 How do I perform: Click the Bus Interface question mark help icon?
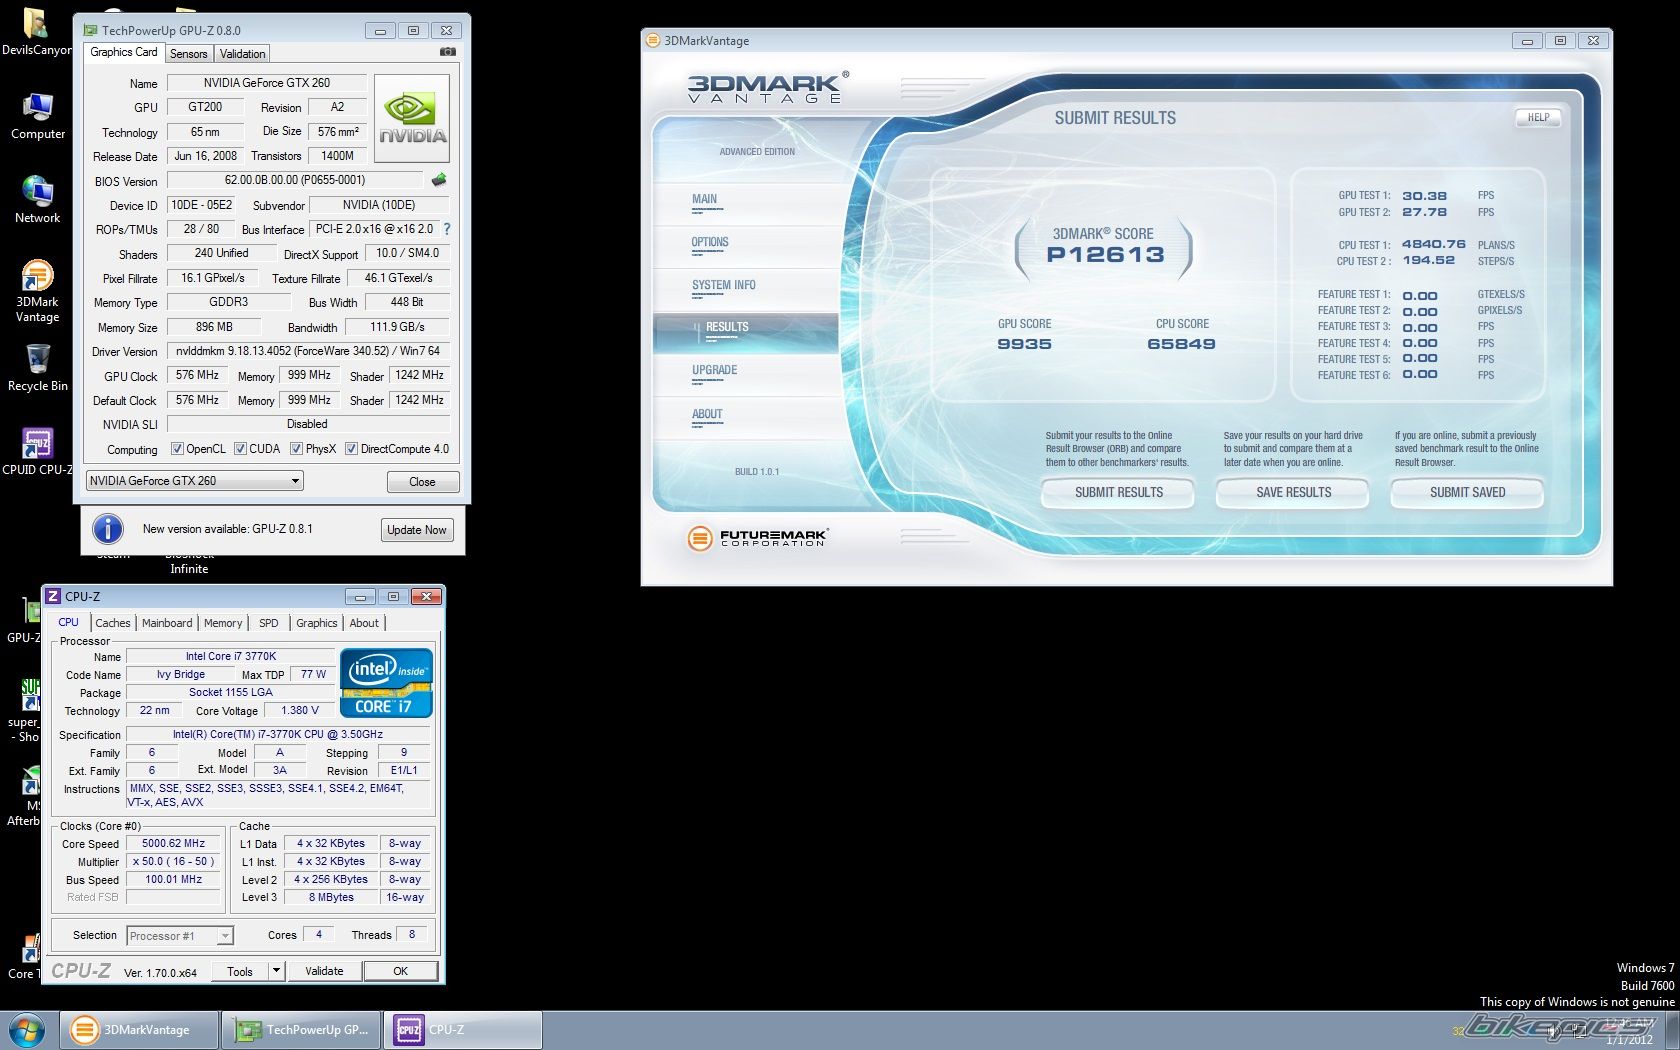tap(447, 229)
